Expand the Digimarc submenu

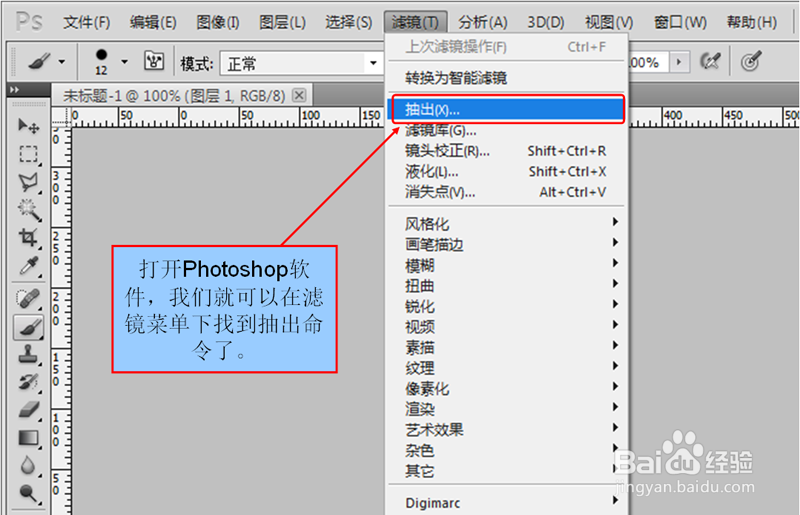pyautogui.click(x=506, y=503)
